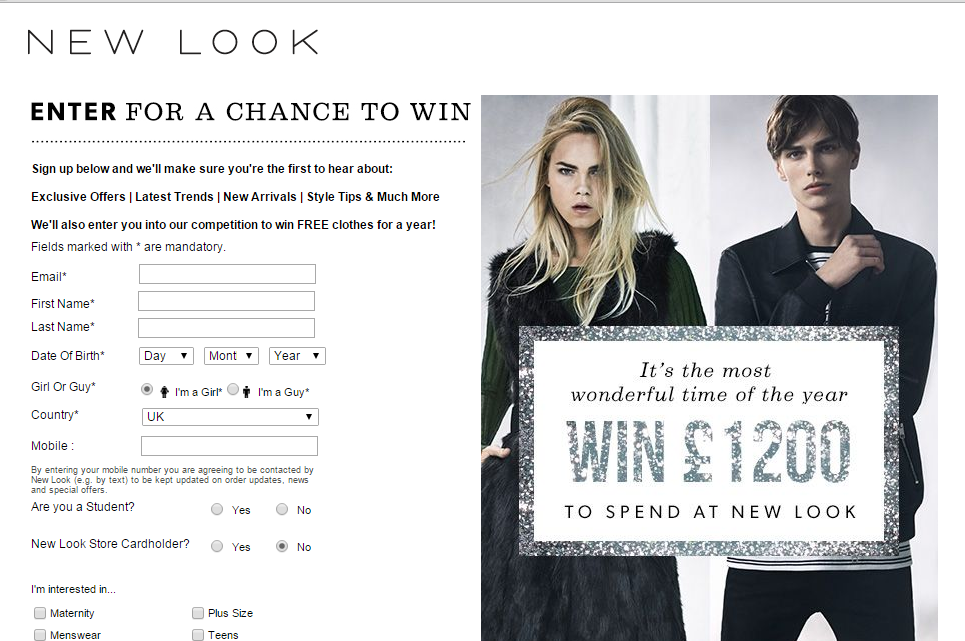
Task: Click the New Look logo
Action: (x=173, y=42)
